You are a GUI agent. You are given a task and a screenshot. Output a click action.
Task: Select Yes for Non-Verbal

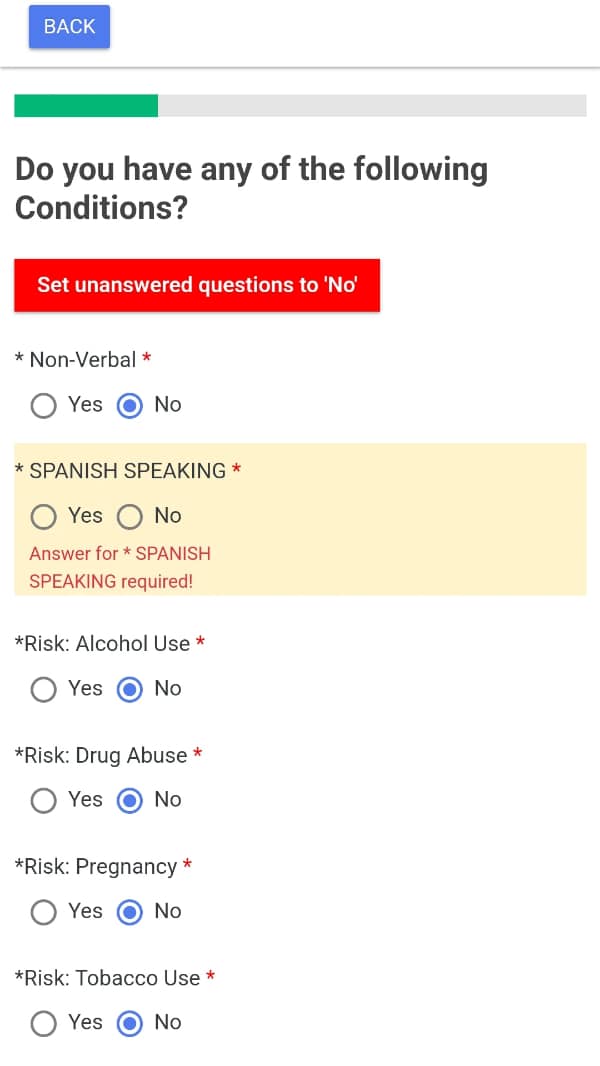43,405
